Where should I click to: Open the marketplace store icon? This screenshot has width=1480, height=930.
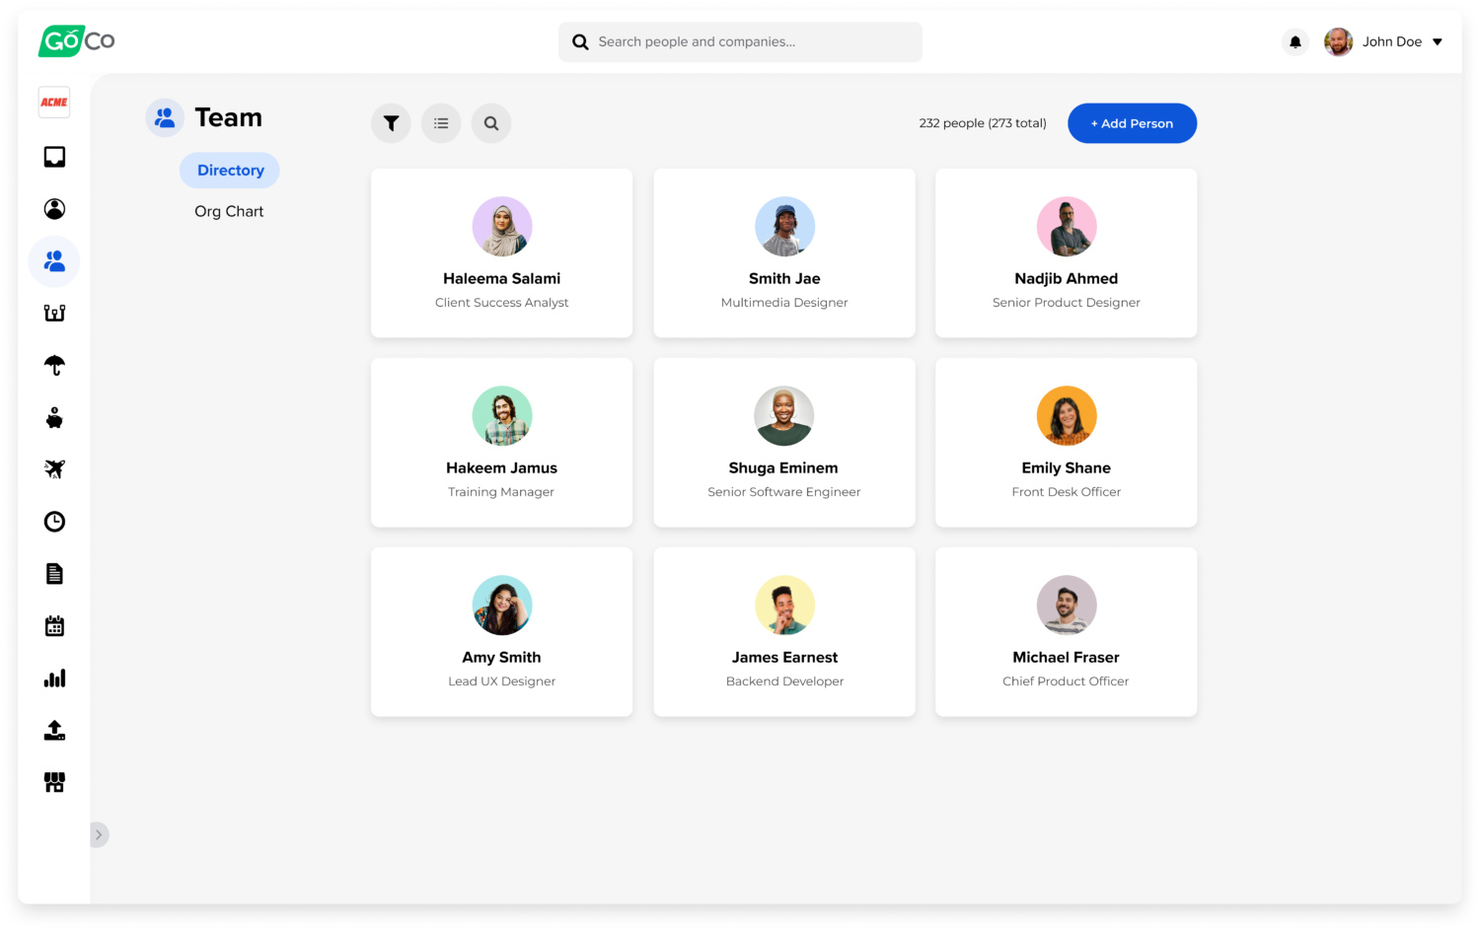(54, 783)
